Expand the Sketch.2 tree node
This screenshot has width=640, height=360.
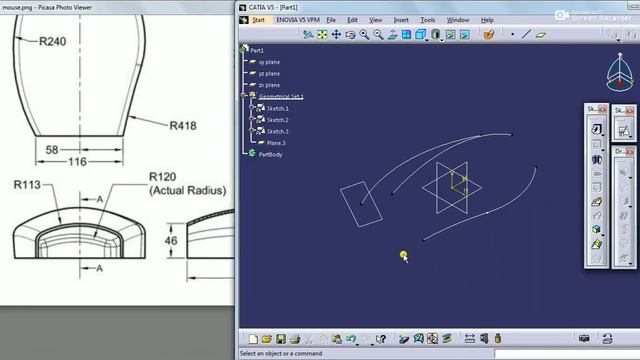coord(252,119)
